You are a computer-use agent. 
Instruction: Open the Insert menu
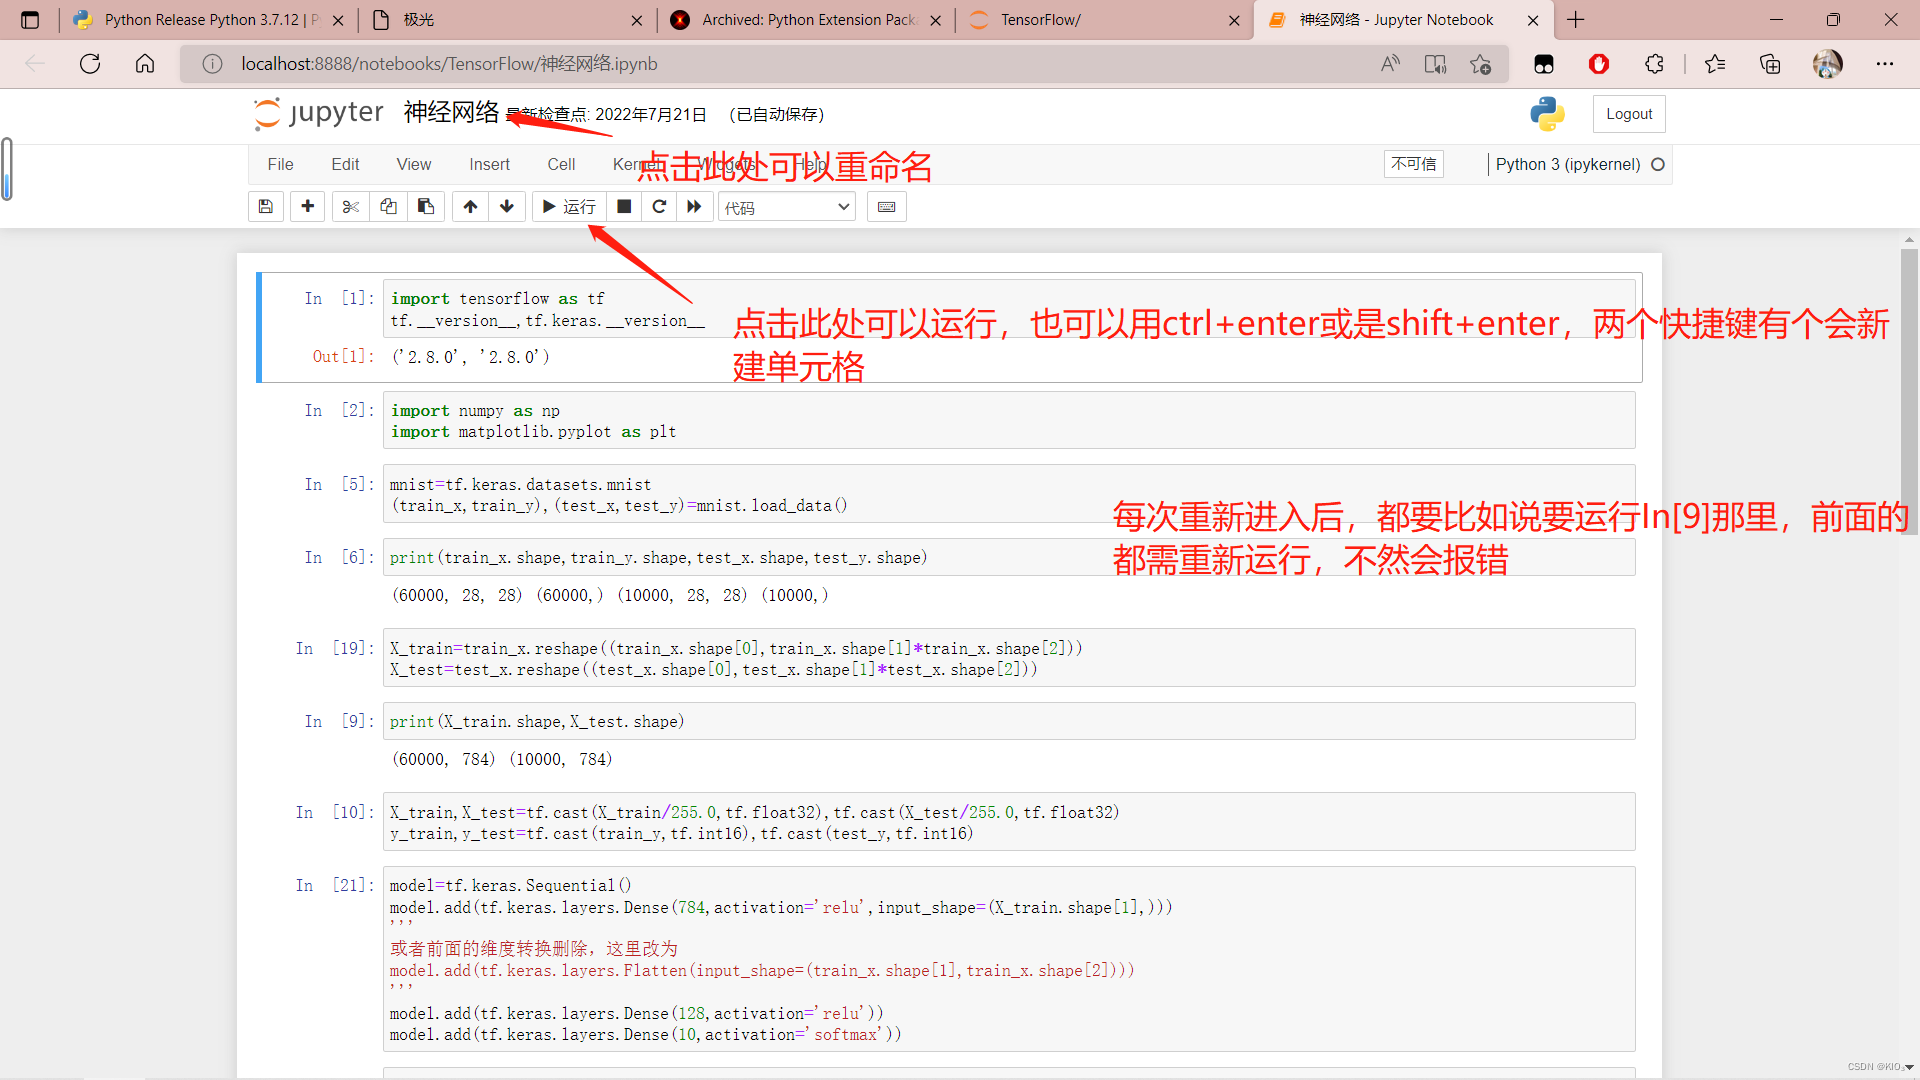point(489,165)
